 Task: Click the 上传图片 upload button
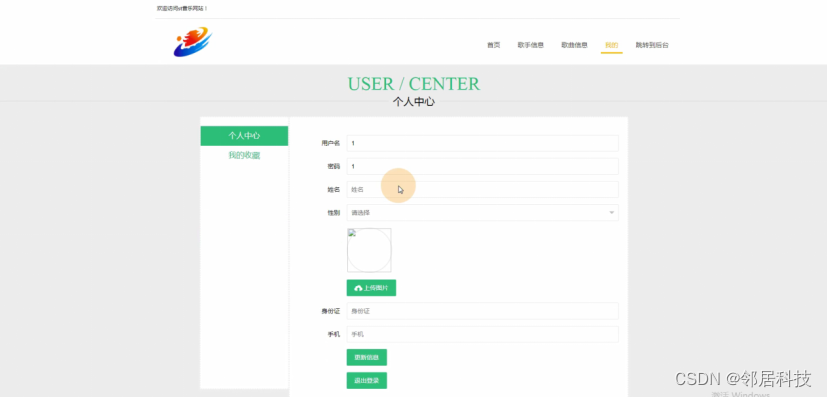point(371,288)
